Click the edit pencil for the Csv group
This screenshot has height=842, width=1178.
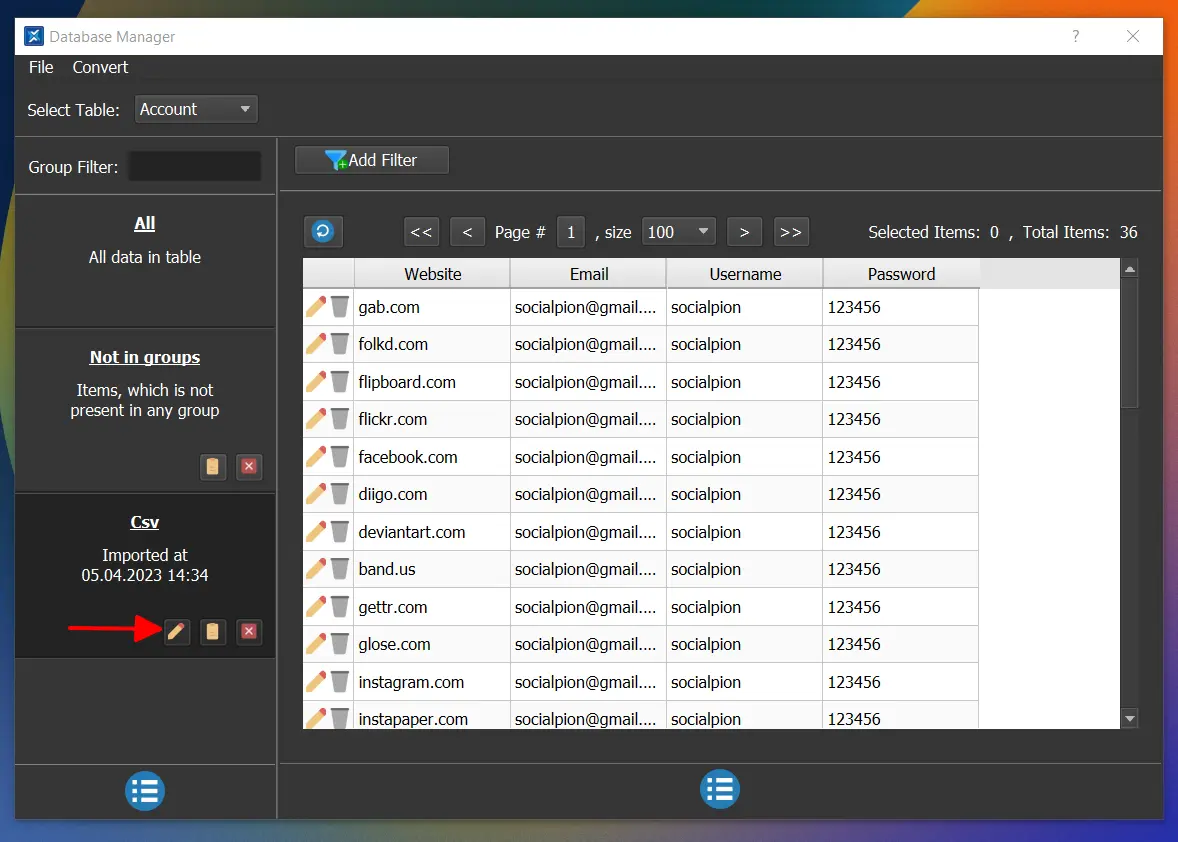pos(176,631)
